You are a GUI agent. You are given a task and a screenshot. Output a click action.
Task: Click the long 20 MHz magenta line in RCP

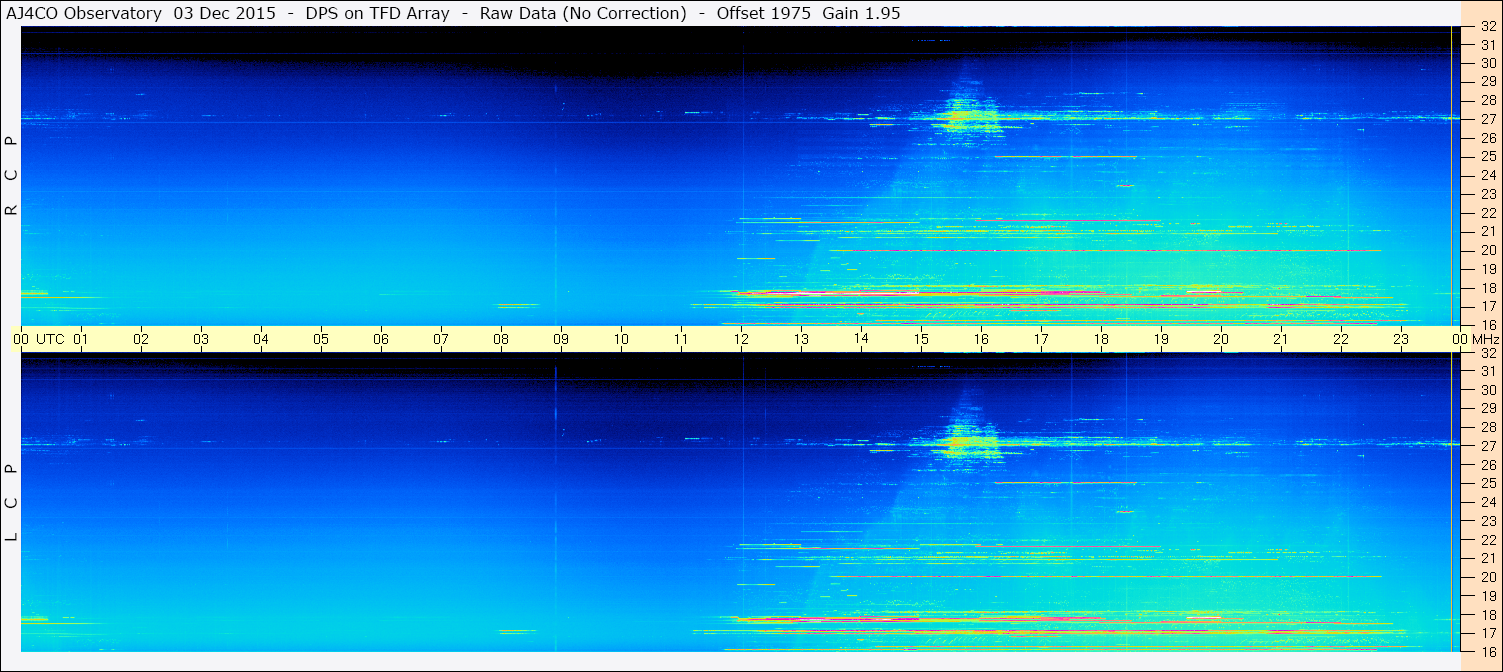(1105, 250)
